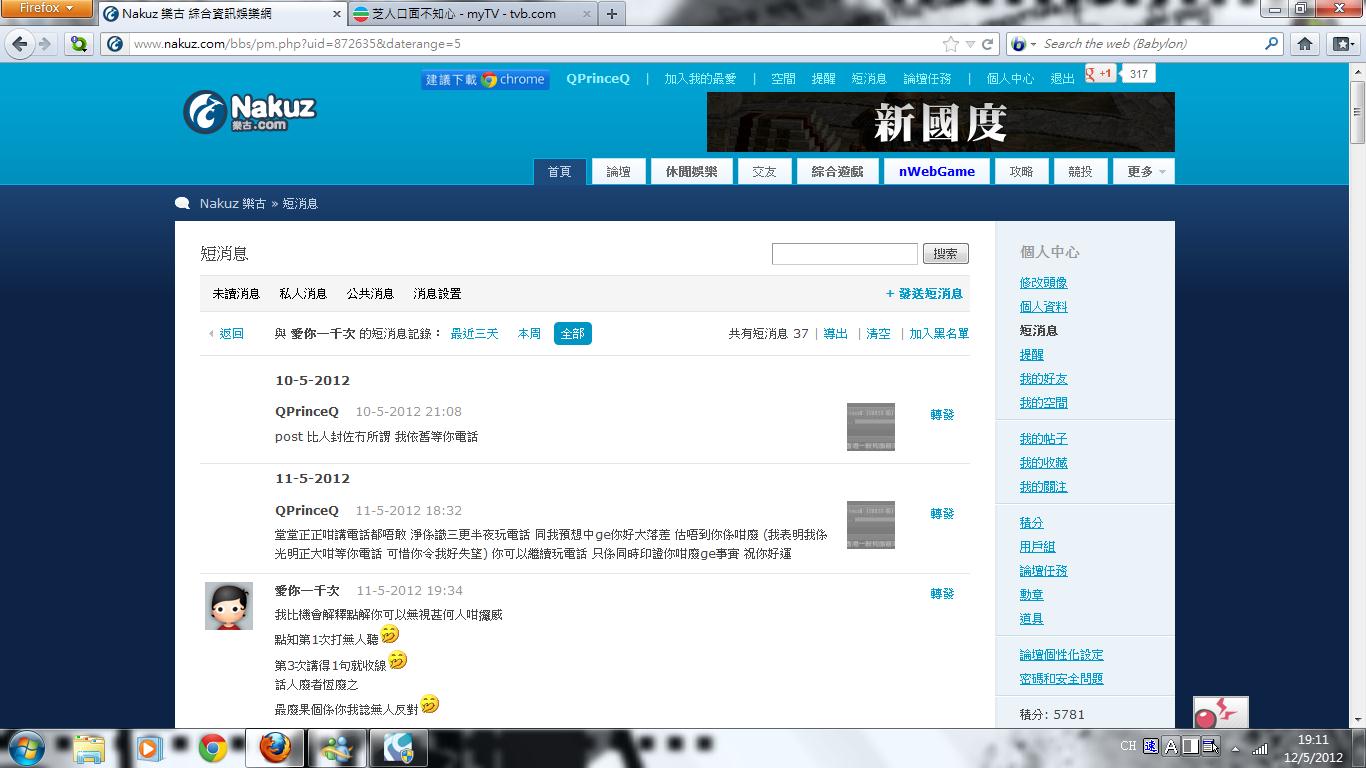Show messages from 最近三天
Viewport: 1366px width, 768px height.
coord(474,334)
